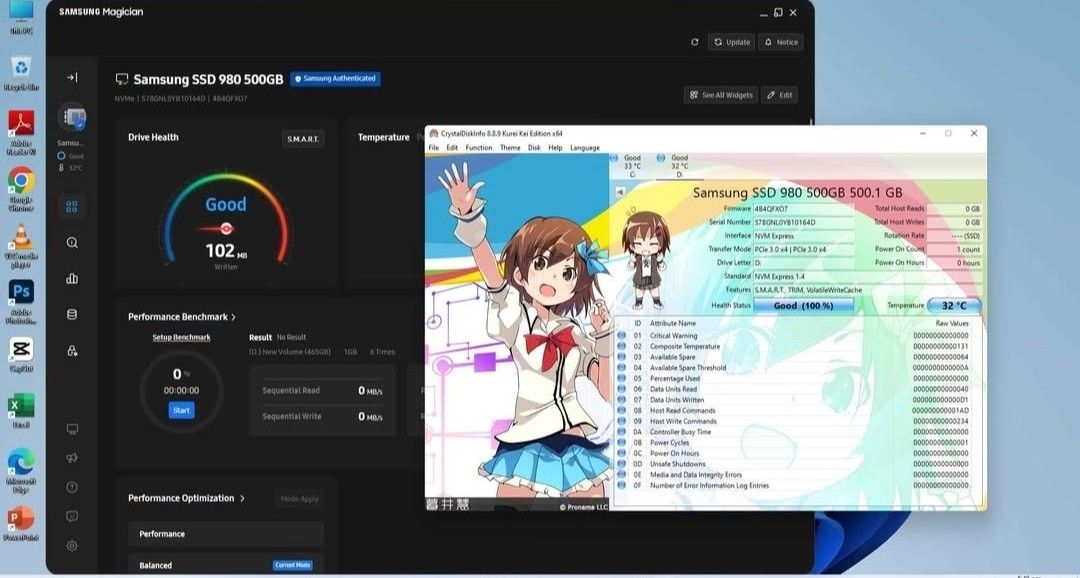This screenshot has width=1080, height=578.
Task: Open Google Chrome desktop shortcut
Action: click(x=21, y=187)
